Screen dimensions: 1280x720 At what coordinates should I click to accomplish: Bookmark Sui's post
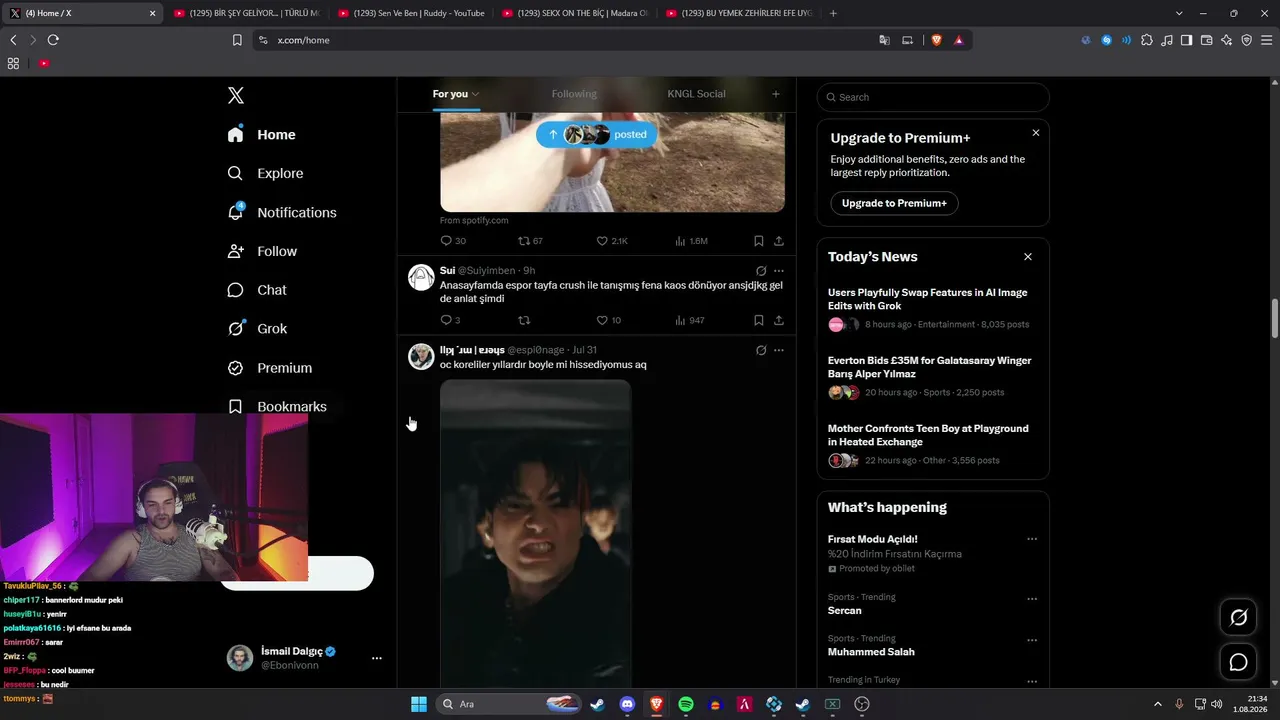coord(759,320)
